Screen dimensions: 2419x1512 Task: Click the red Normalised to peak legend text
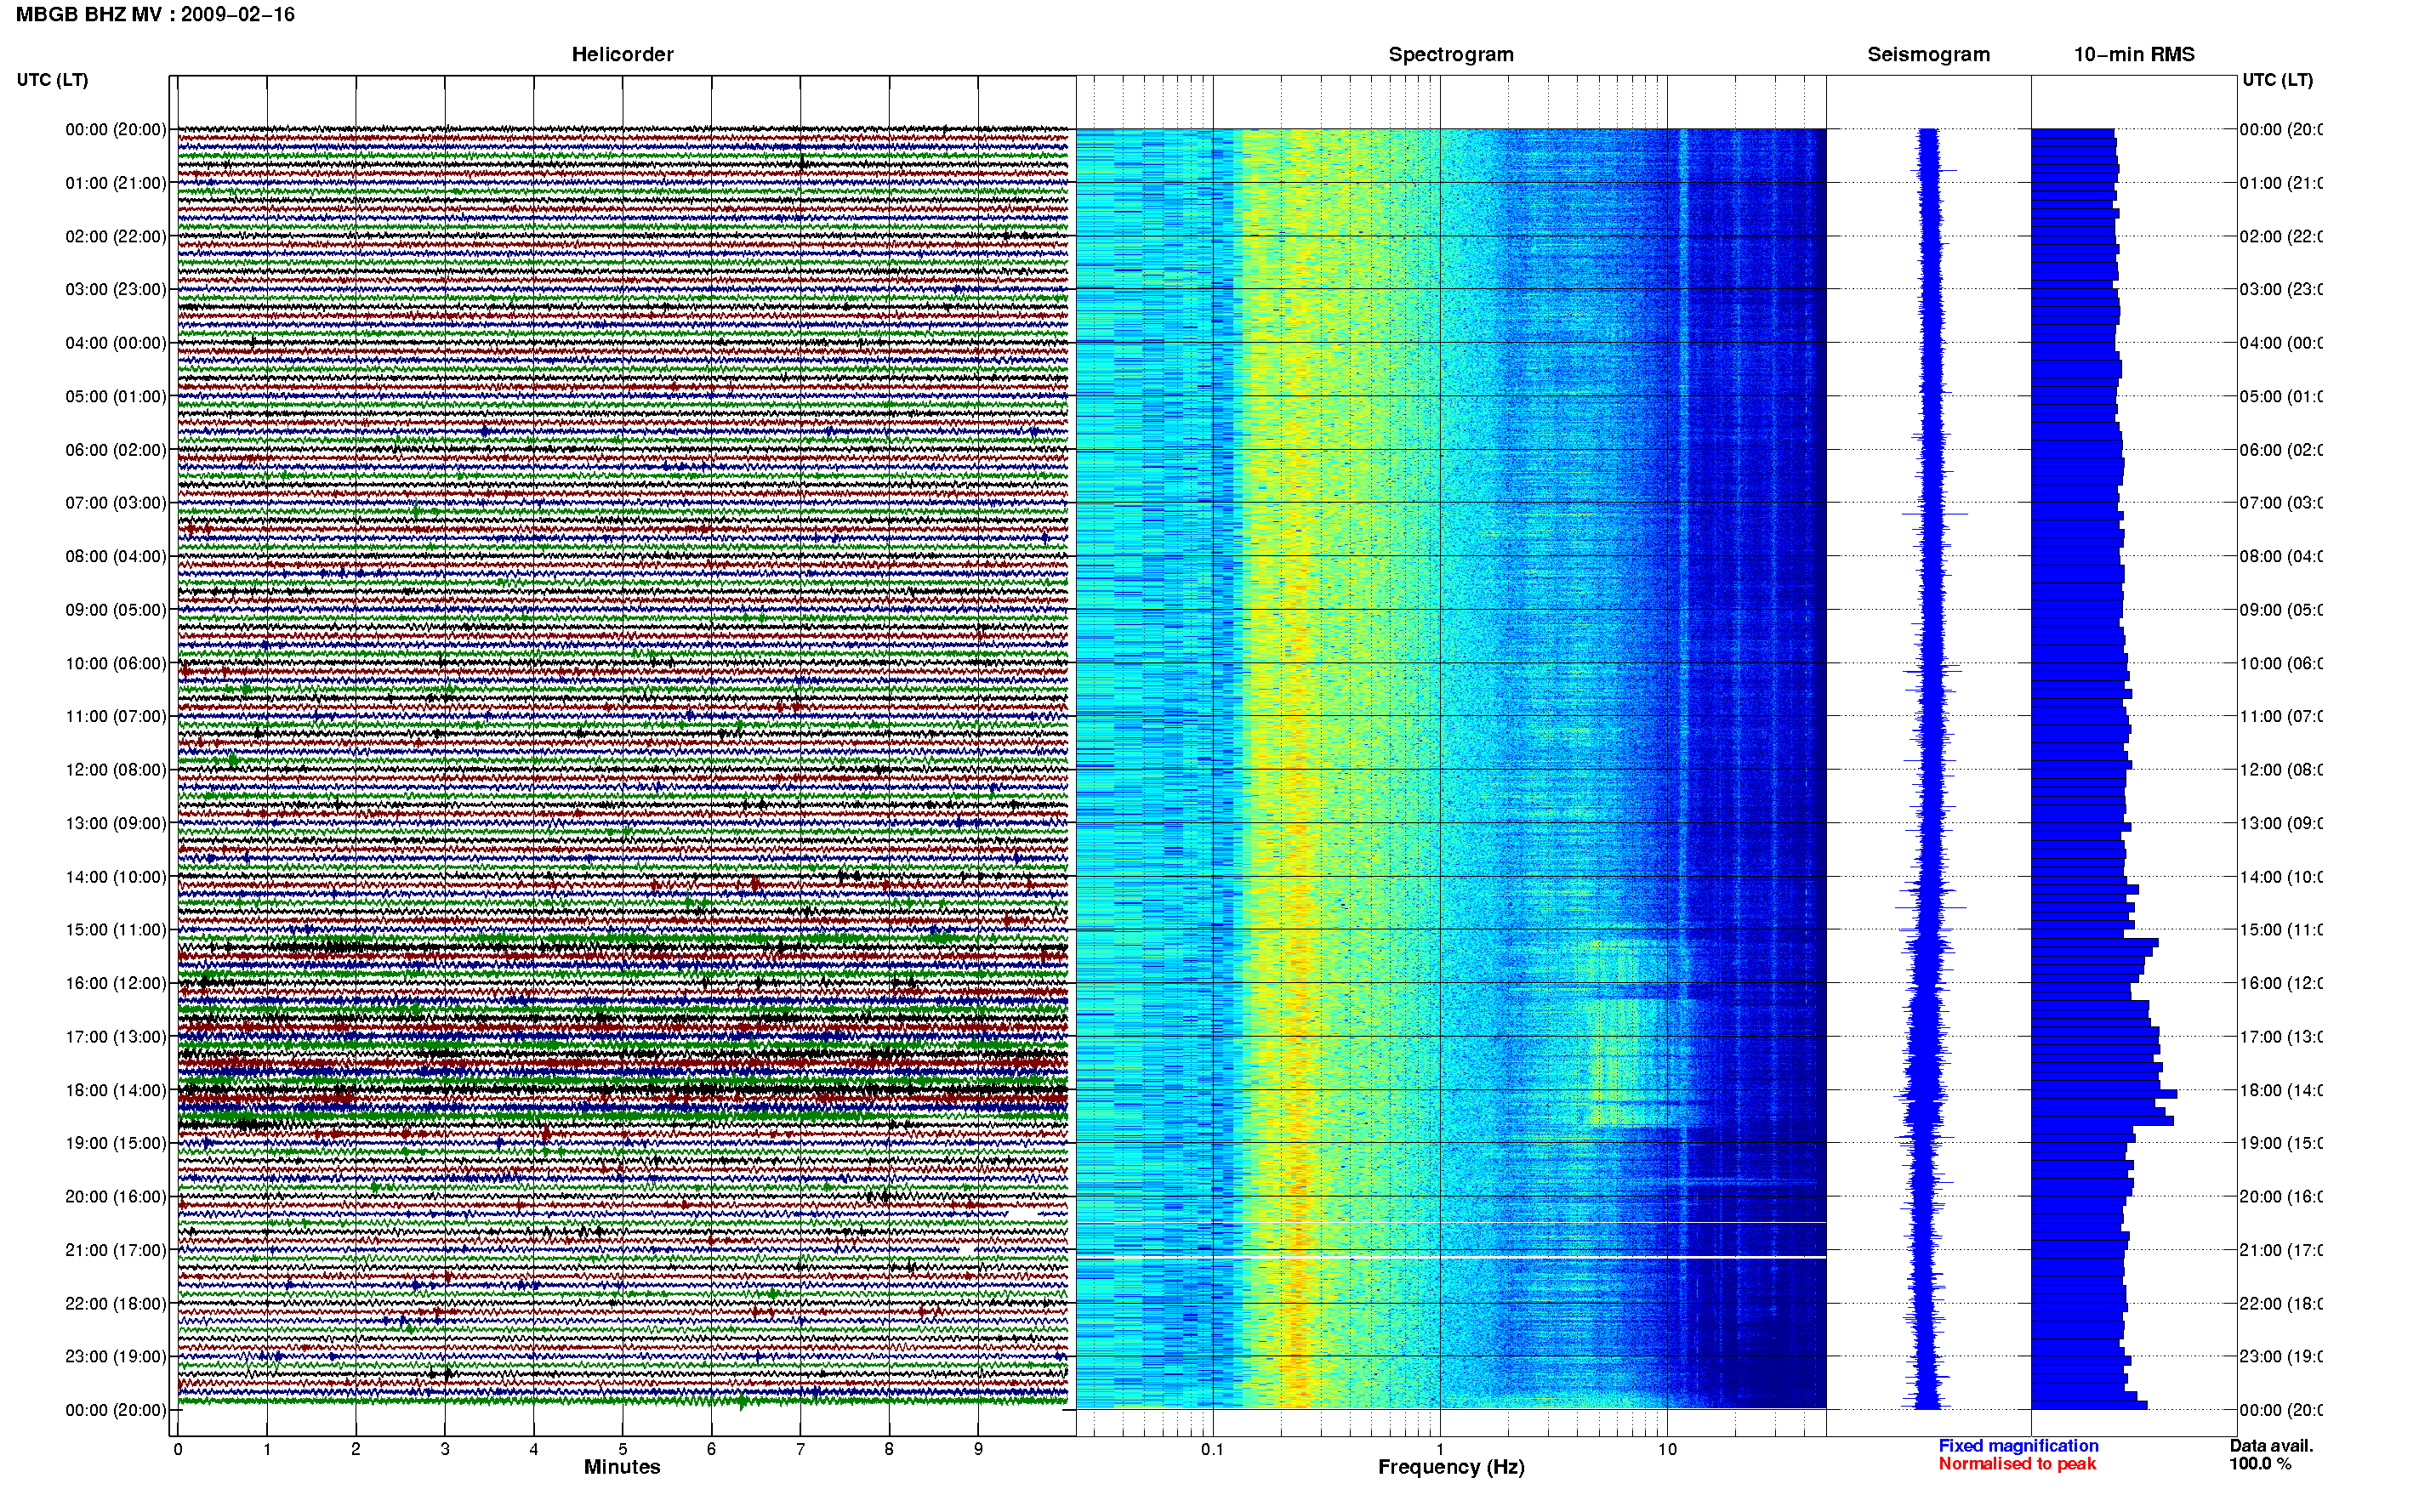click(x=2017, y=1463)
